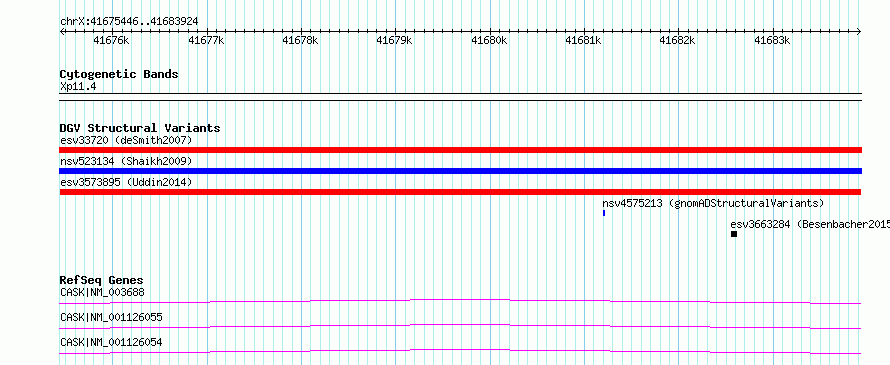This screenshot has height=365, width=890.
Task: Click the 41682k ruler tick label
Action: (677, 40)
